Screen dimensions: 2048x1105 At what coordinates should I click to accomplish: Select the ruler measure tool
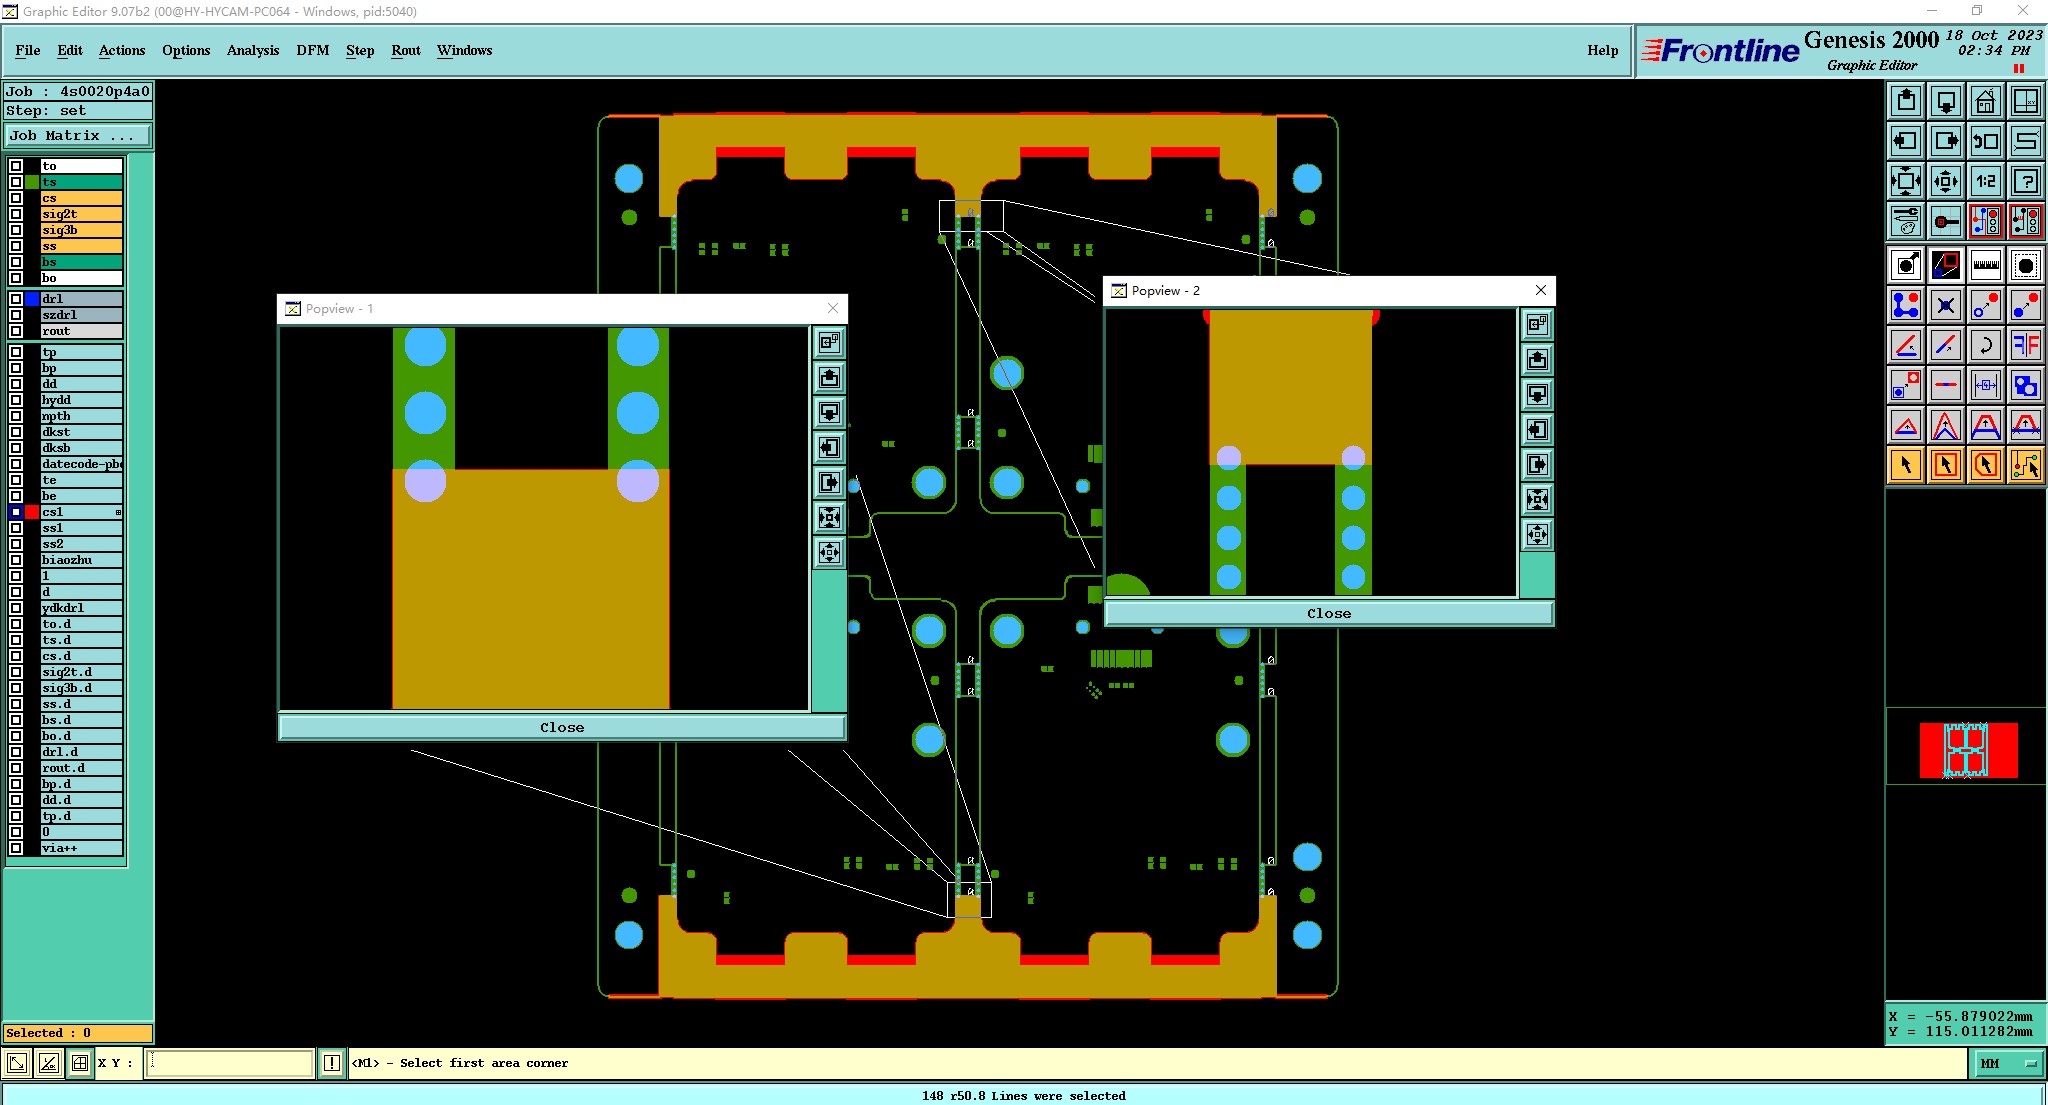pos(1985,265)
